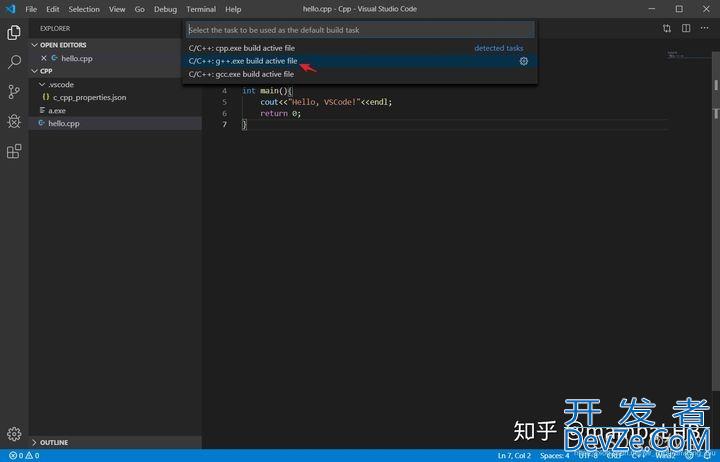Click Ln 7, Col 2 in status bar
The height and width of the screenshot is (462, 720).
point(514,456)
